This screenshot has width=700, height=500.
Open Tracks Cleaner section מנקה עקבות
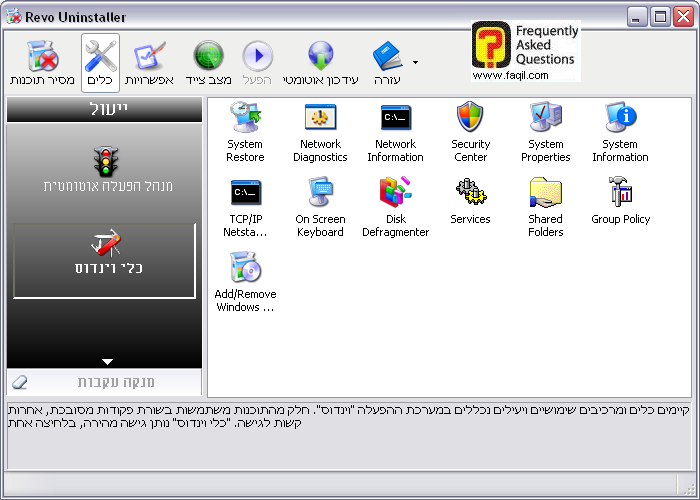(104, 382)
